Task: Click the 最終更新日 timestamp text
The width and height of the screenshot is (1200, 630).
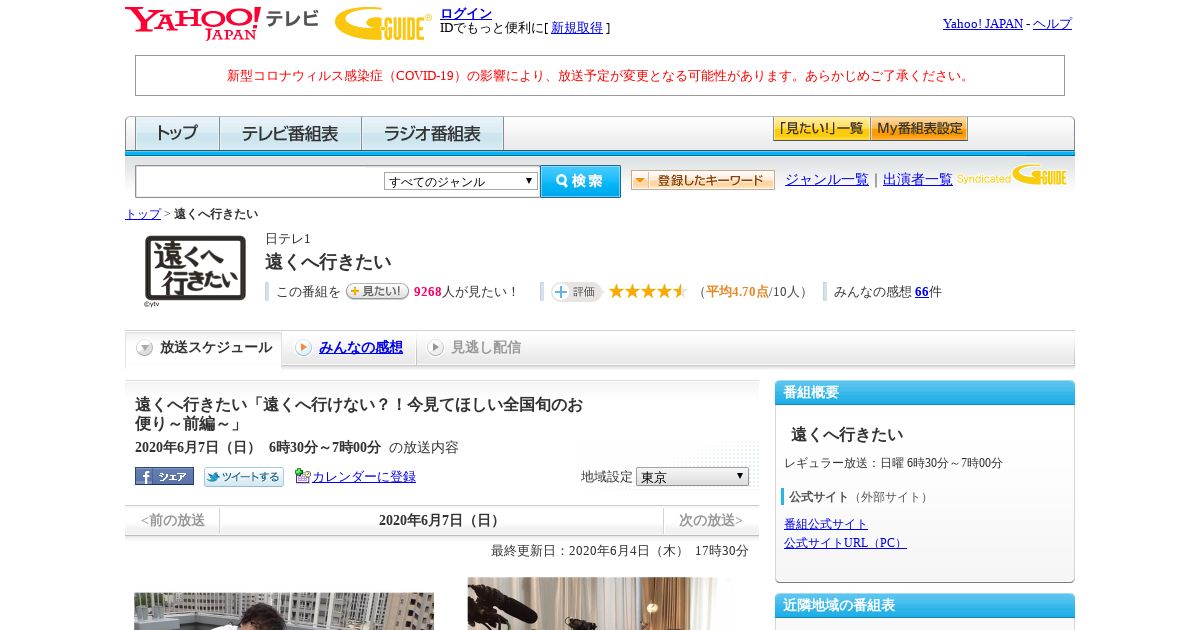Action: (x=619, y=551)
